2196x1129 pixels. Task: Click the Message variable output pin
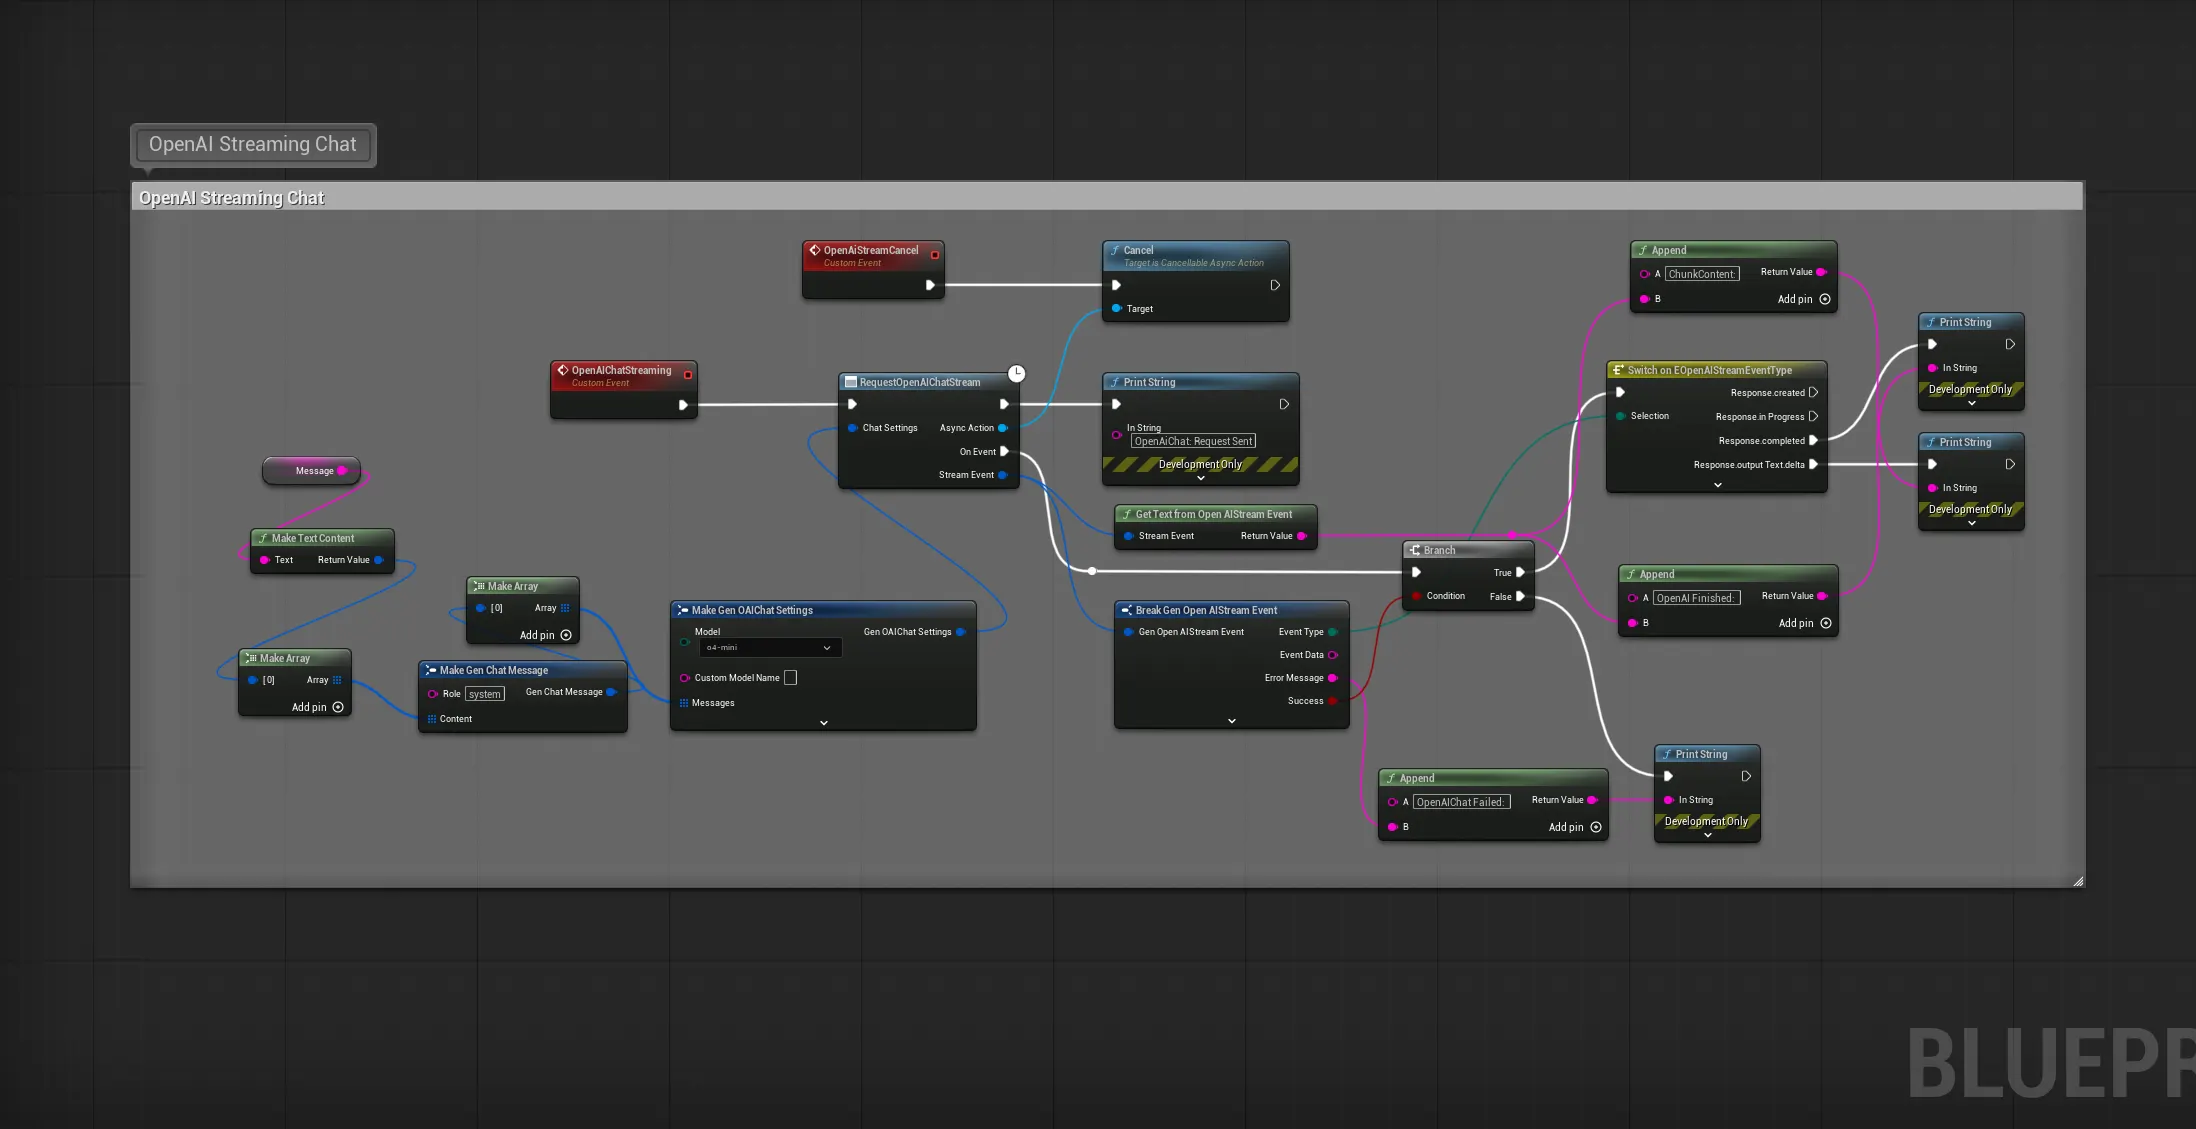point(342,471)
